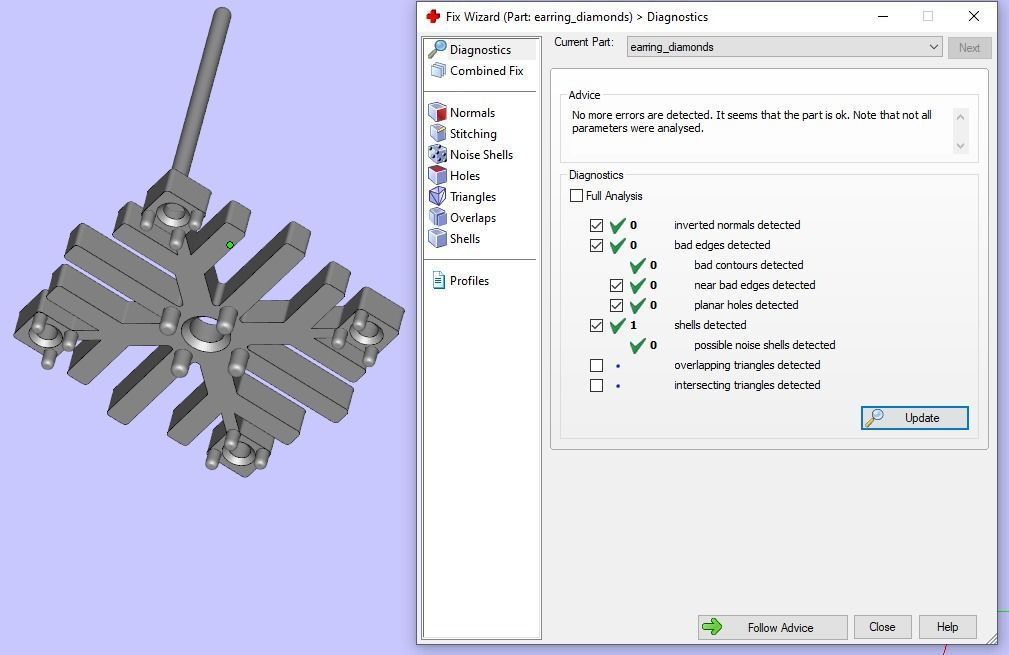Screen dimensions: 1009x655
Task: Click green checkmark beside bad contours
Action: 637,265
